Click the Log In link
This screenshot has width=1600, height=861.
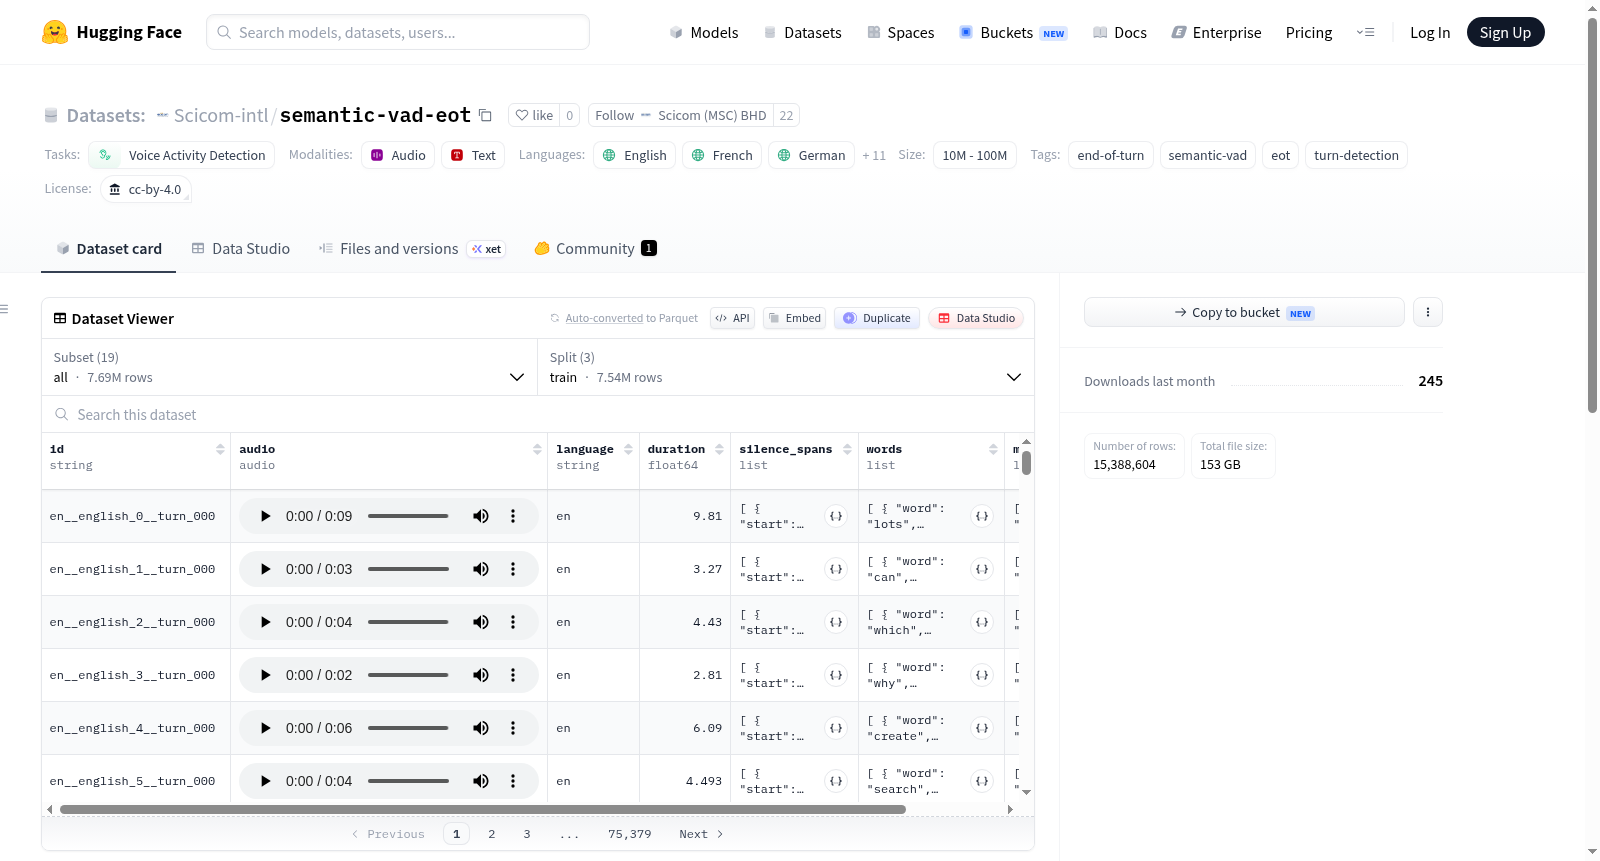1430,32
